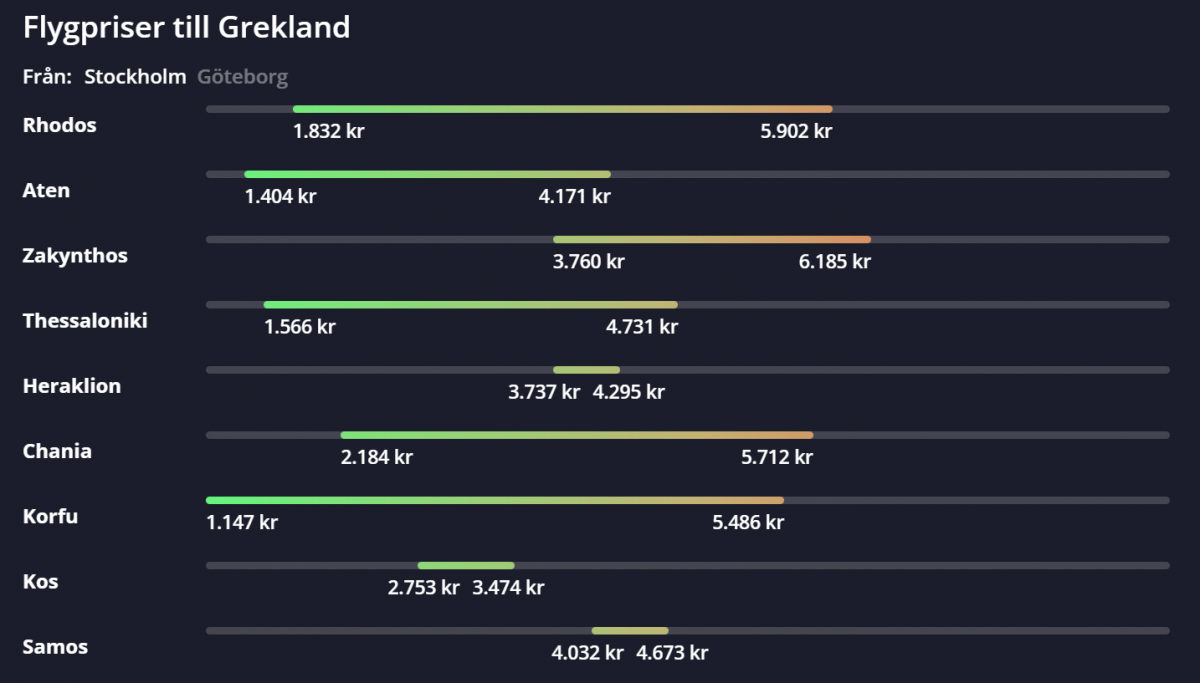Viewport: 1200px width, 683px height.
Task: Click Kos highest price 3.474 kr
Action: pyautogui.click(x=508, y=588)
